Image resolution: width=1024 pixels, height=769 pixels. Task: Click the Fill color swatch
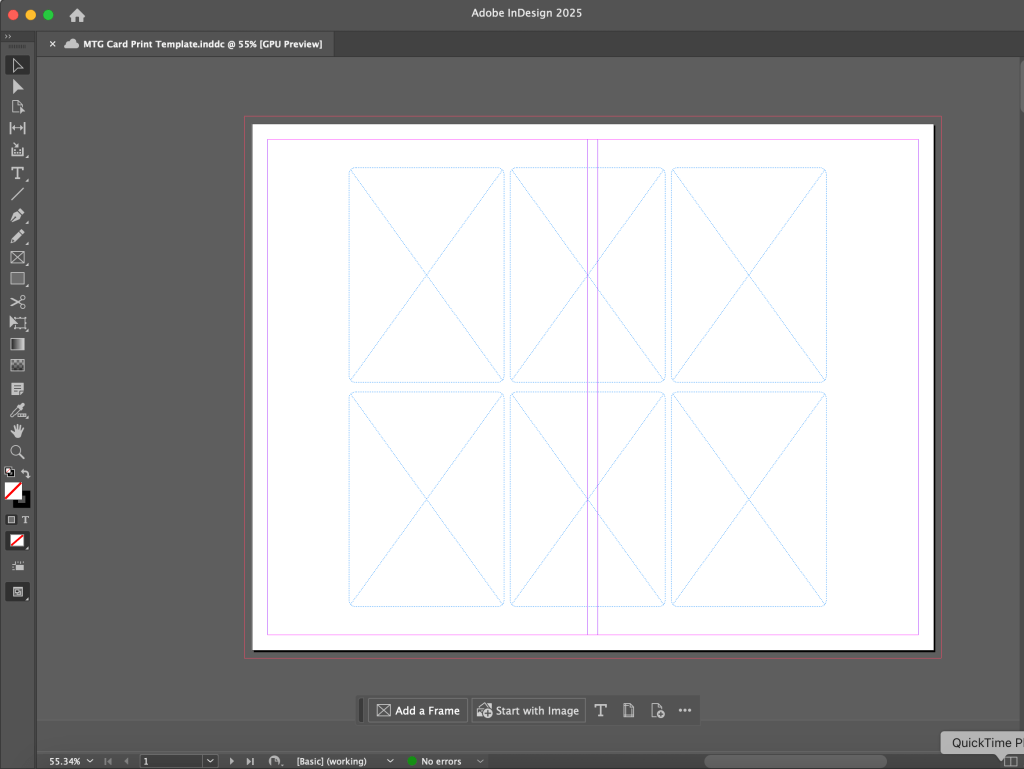pos(13,491)
